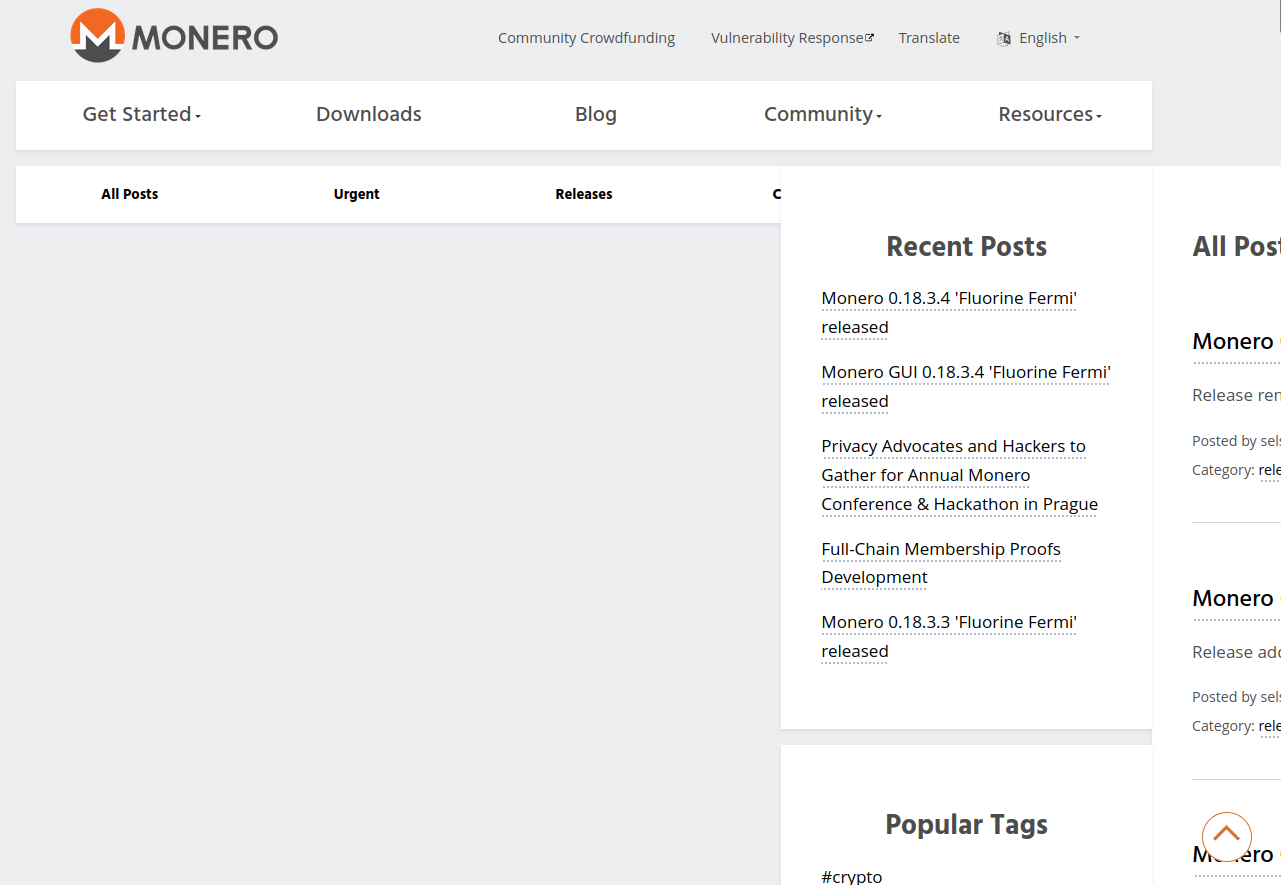Open the Community Crowdfunding link

tap(587, 38)
